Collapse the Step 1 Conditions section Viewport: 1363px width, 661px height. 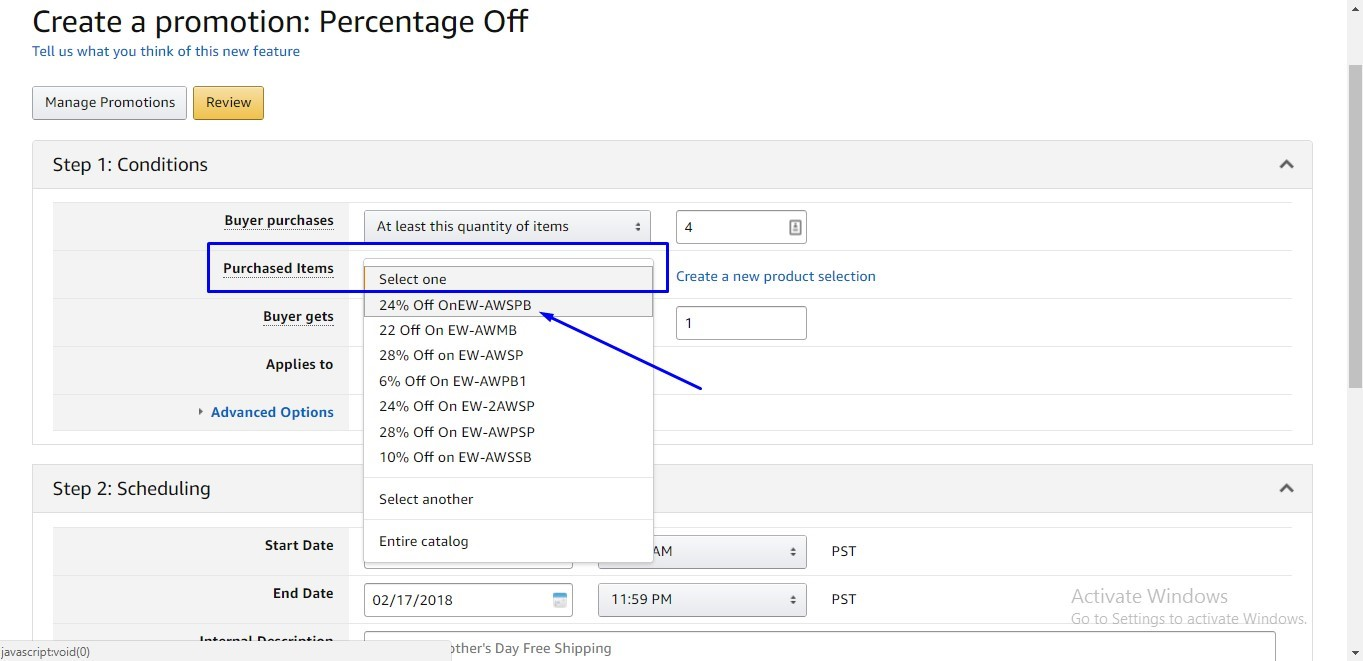(x=1286, y=165)
